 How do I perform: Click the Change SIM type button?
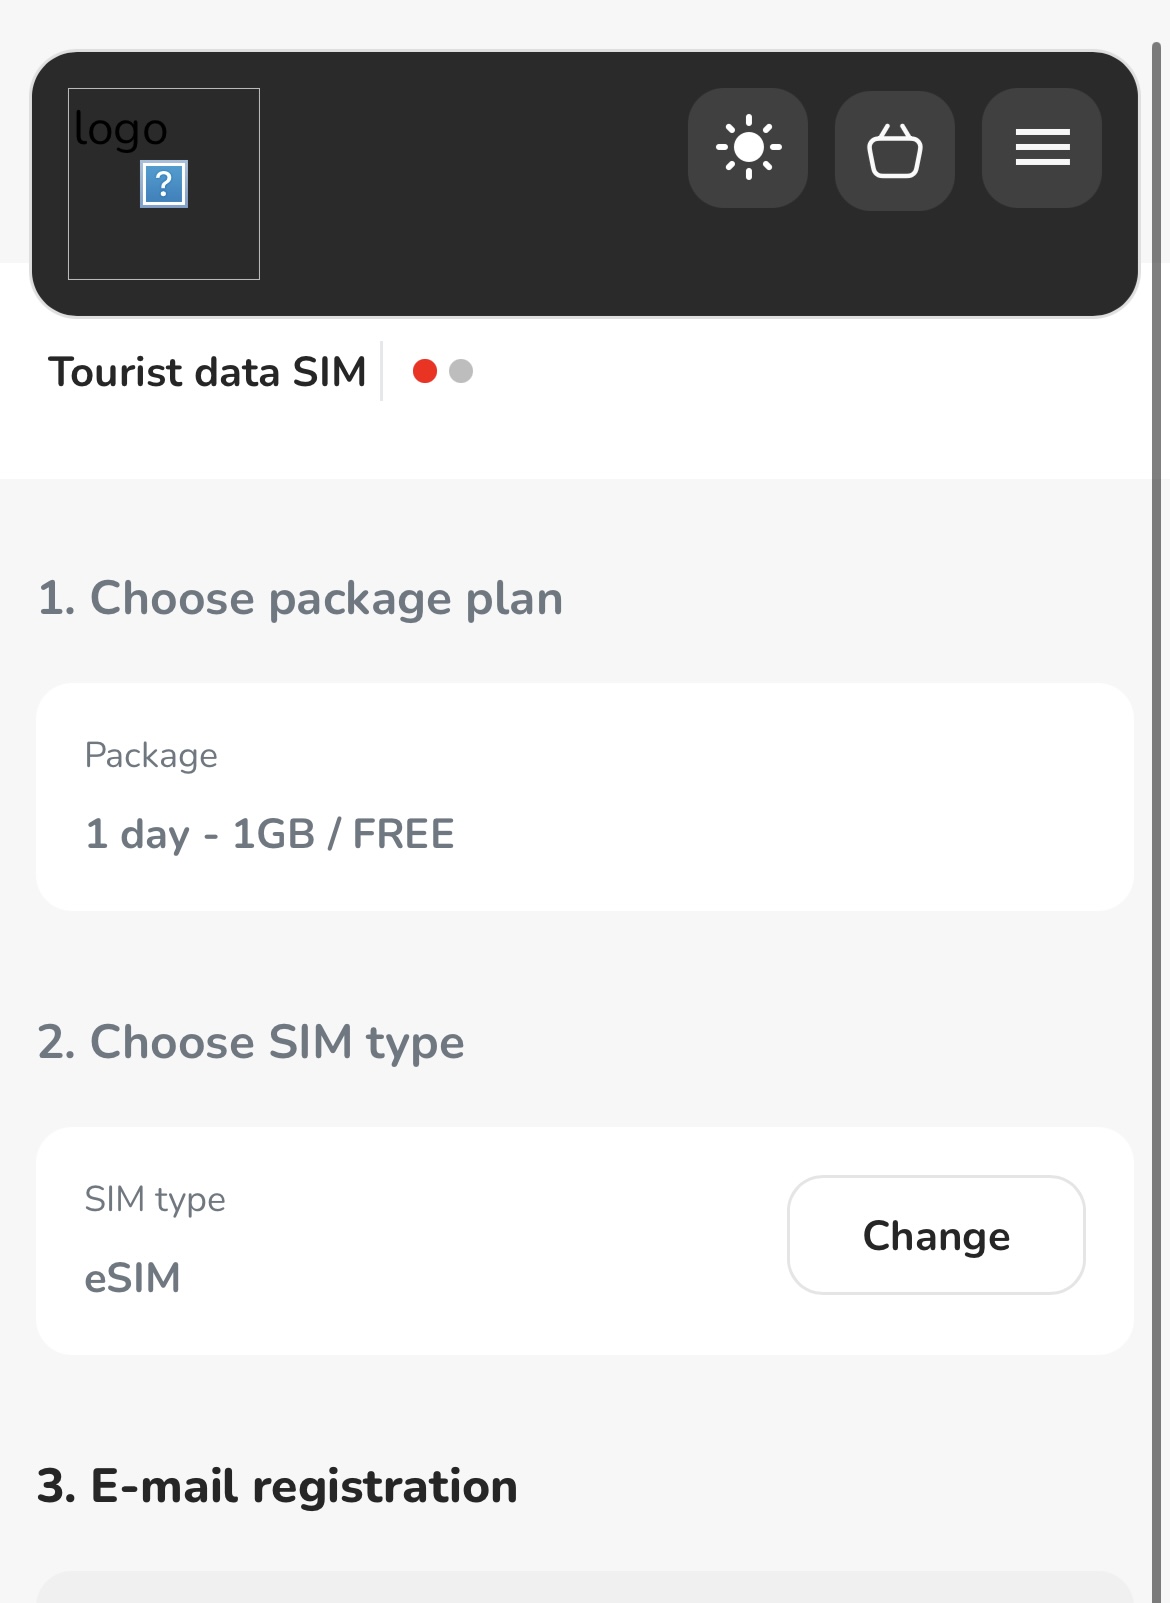(936, 1235)
